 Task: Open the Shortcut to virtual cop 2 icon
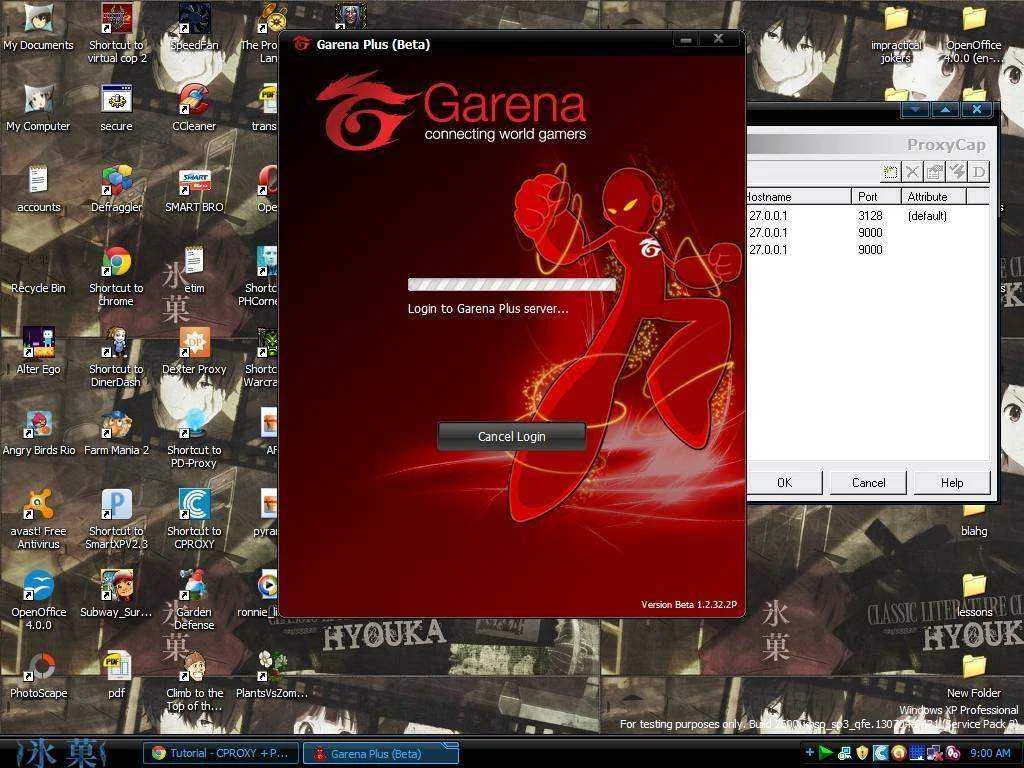pos(116,34)
